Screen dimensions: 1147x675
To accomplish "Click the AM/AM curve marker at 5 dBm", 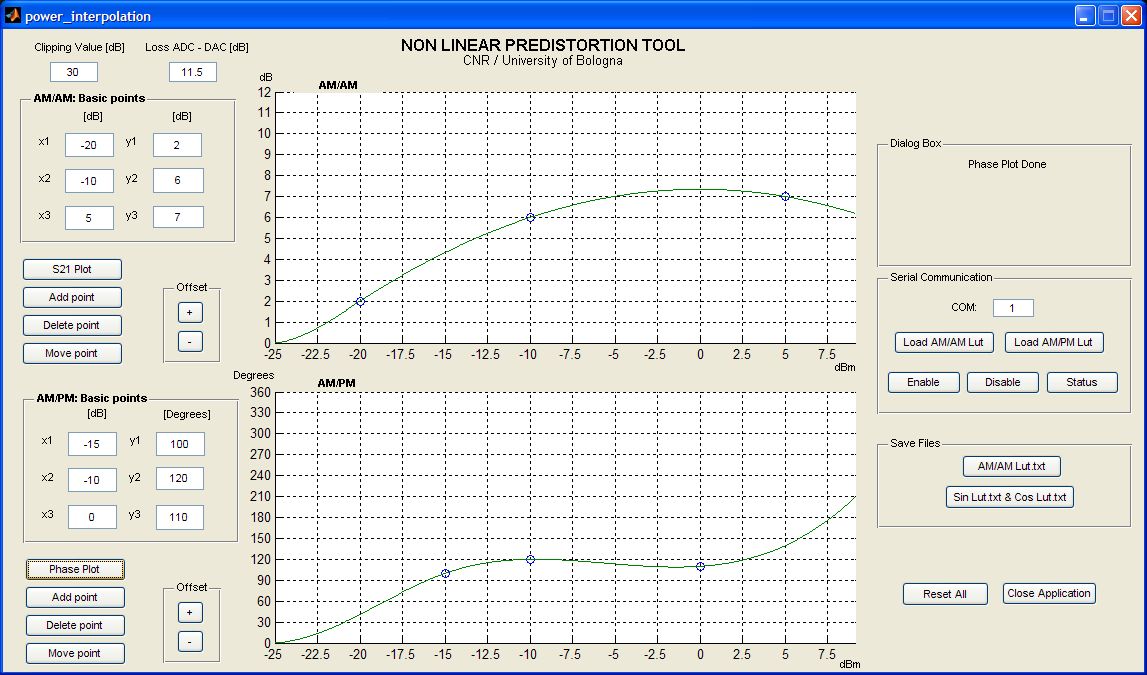I will point(786,197).
